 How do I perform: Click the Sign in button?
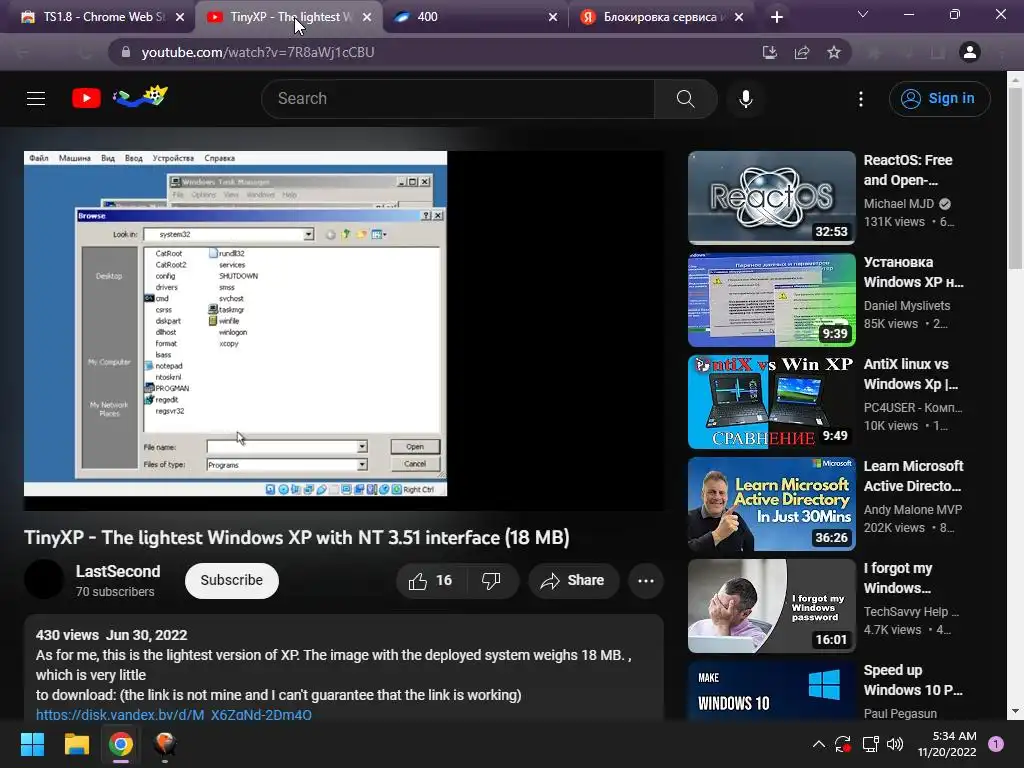pyautogui.click(x=939, y=99)
